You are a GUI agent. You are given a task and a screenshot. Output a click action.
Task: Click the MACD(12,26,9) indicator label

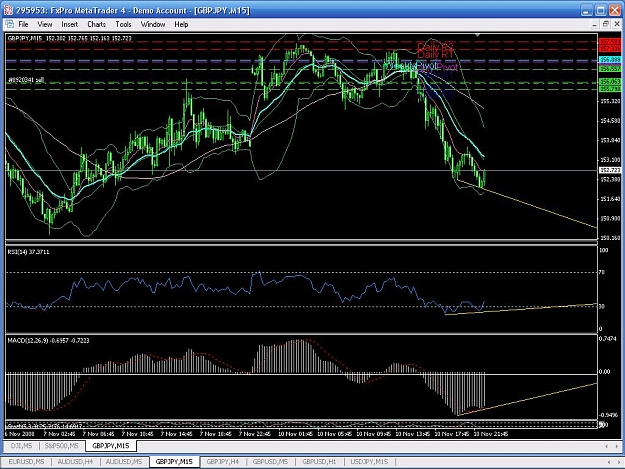pyautogui.click(x=48, y=340)
